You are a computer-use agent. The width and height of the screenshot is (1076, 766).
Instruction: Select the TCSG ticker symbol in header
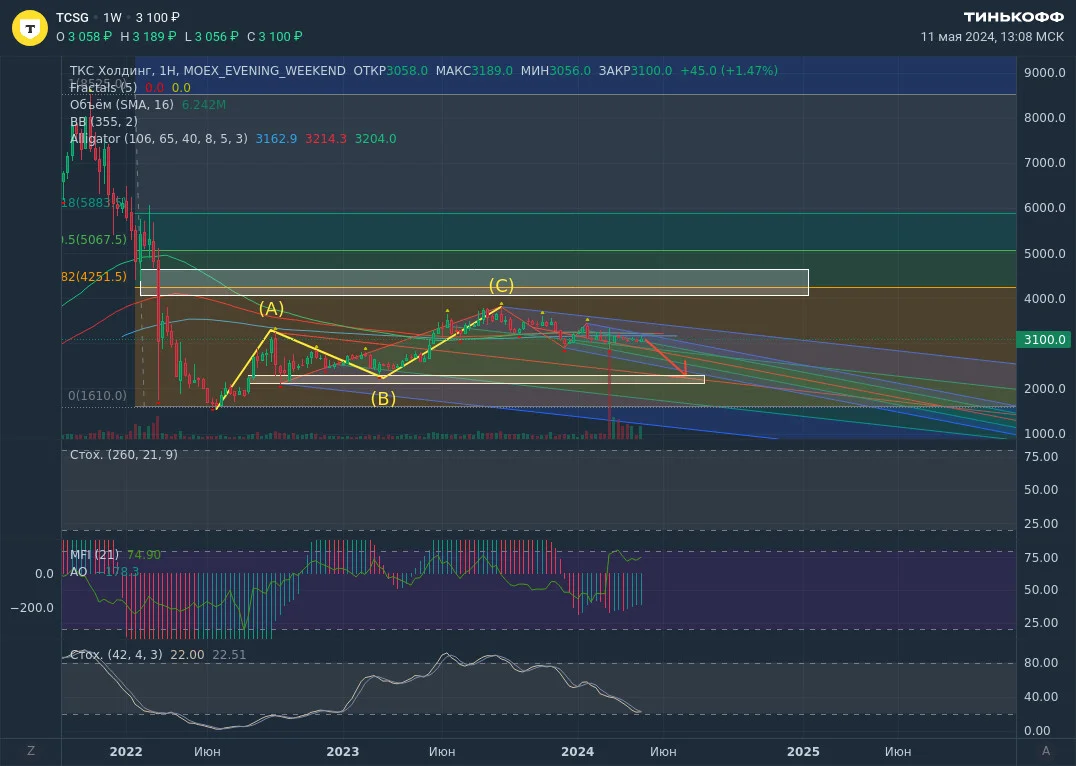[73, 18]
